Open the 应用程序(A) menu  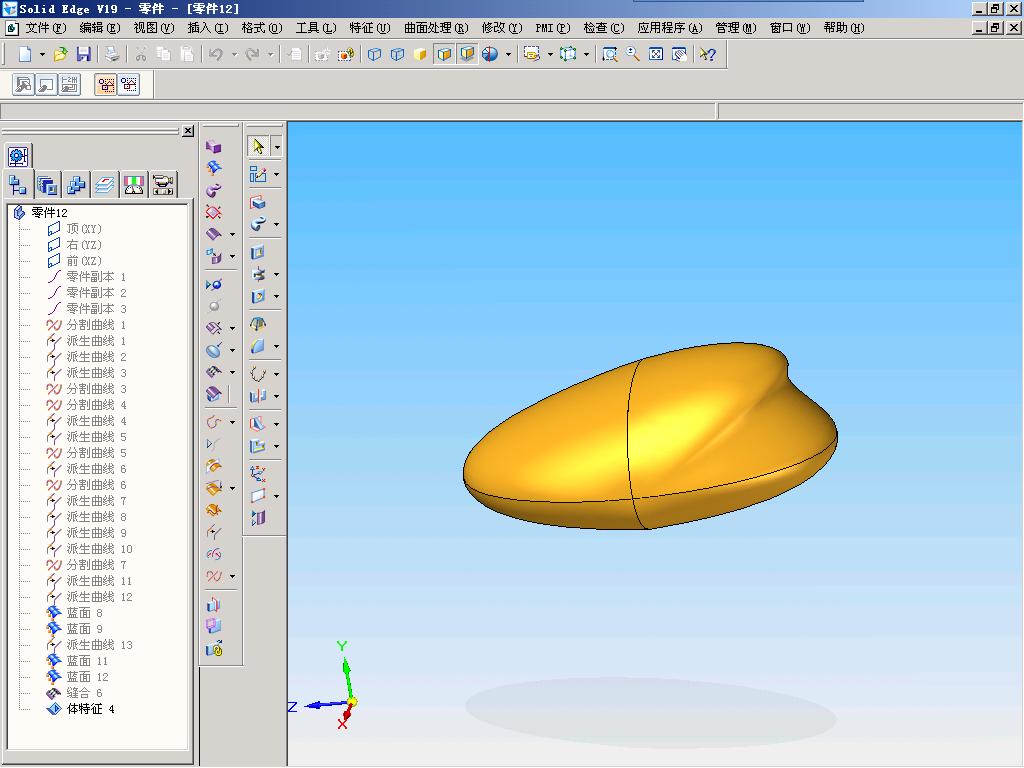(670, 28)
